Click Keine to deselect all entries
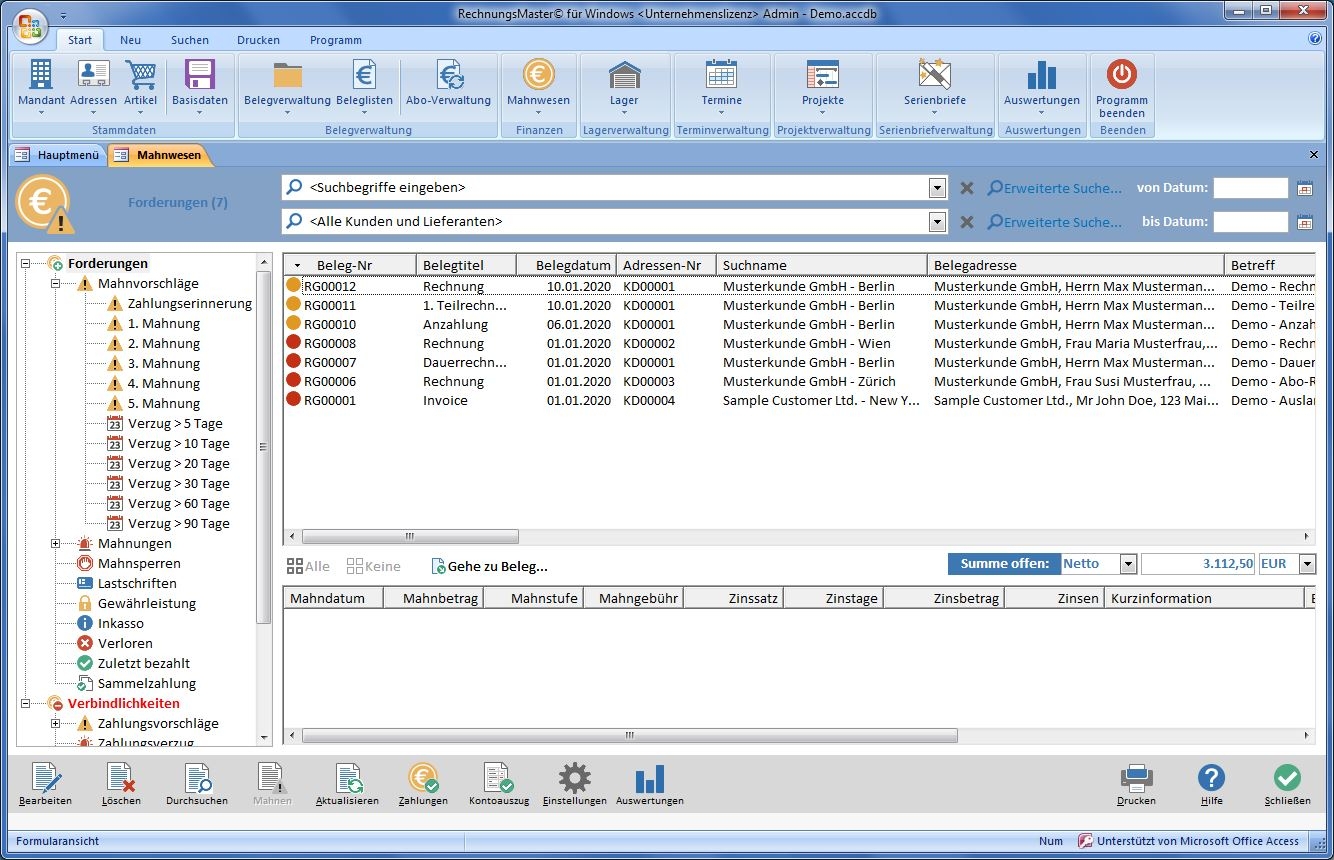Screen dimensions: 1334x860 click(x=373, y=566)
